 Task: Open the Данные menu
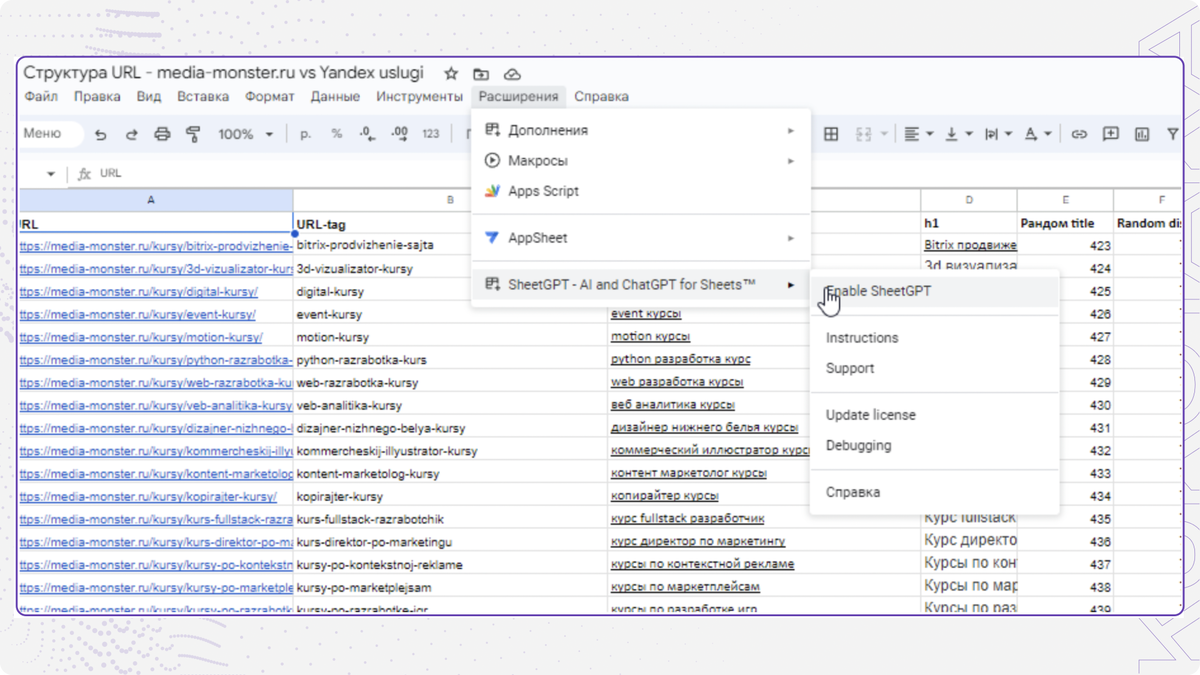tap(335, 97)
